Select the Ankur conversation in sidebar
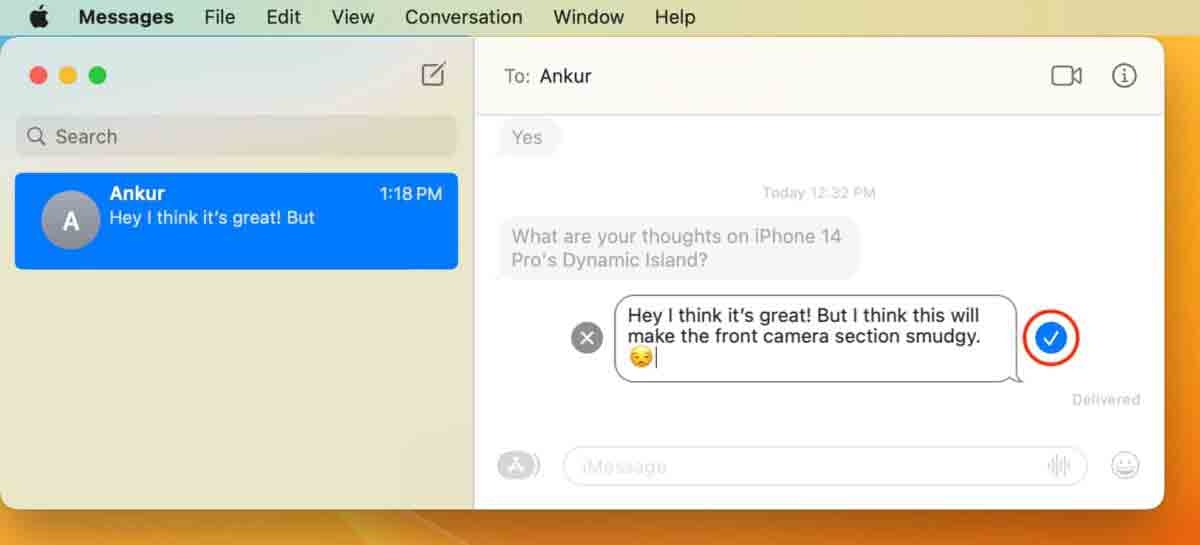This screenshot has height=545, width=1200. (236, 221)
